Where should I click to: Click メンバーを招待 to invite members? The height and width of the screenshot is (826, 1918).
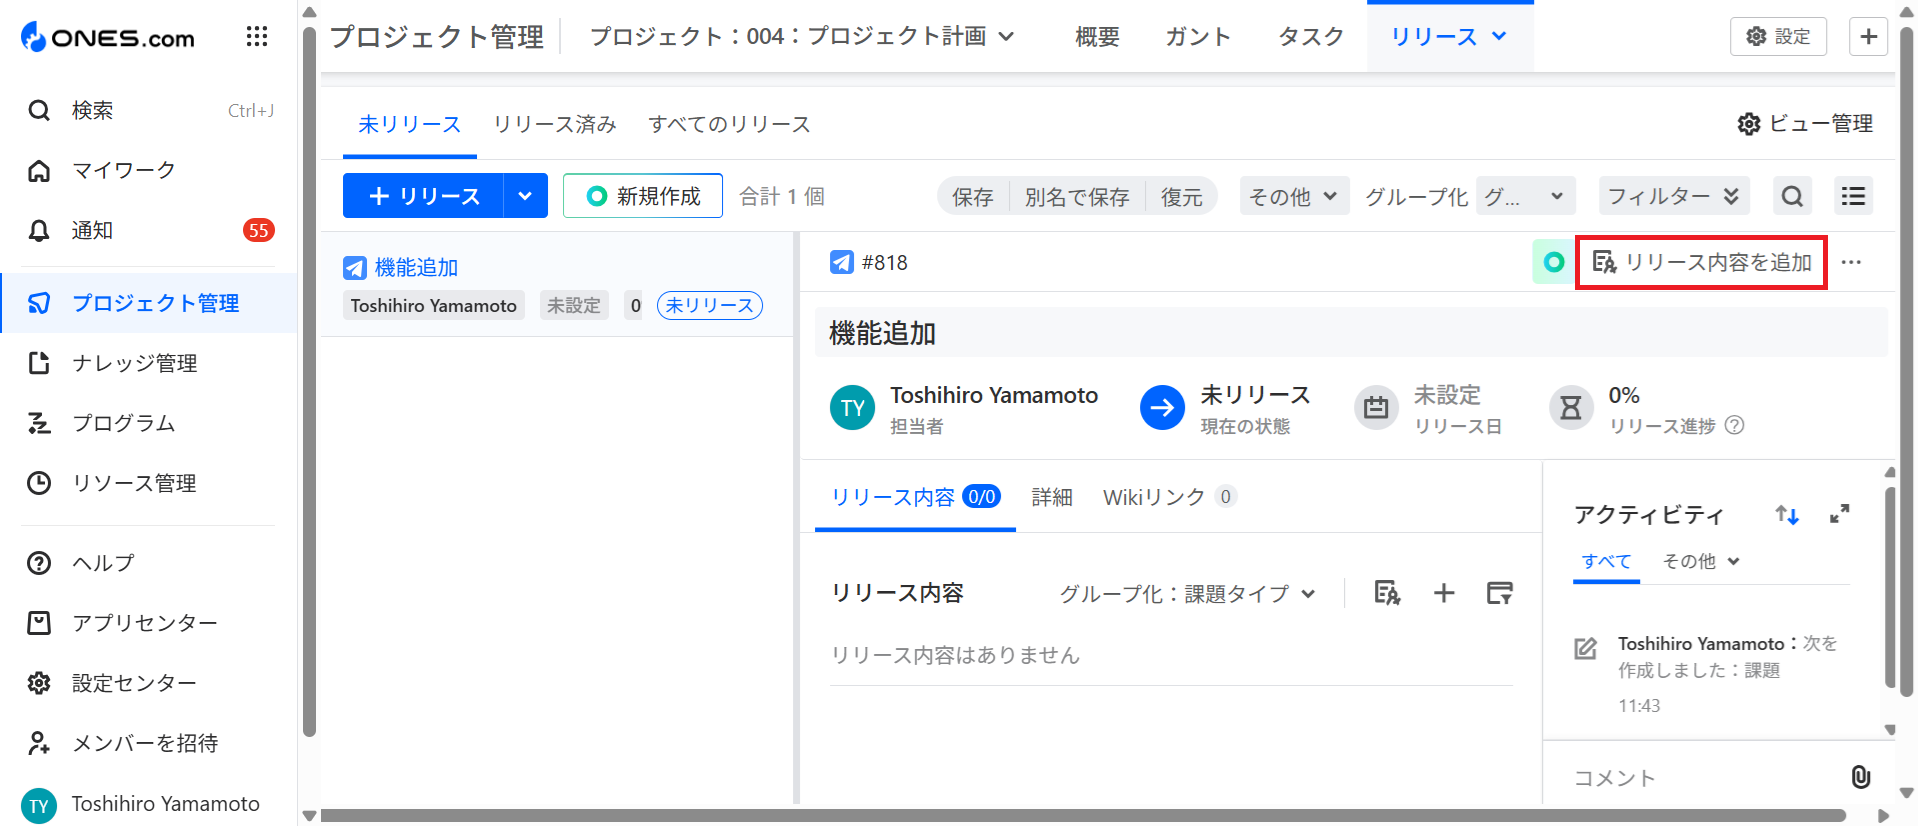(150, 743)
